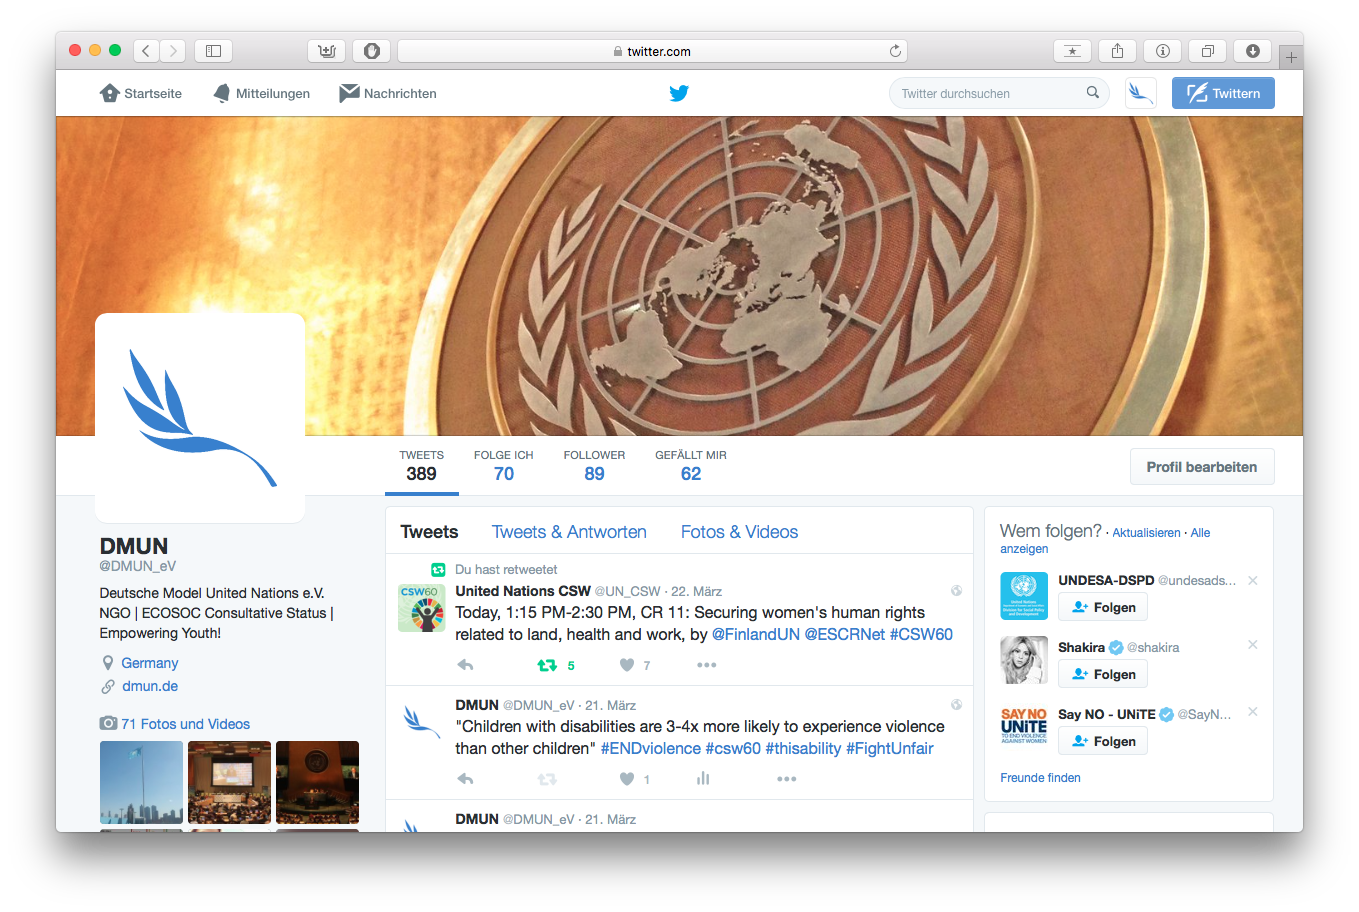Open more options on disabilities tweet
Screen dimensions: 1359x912
[x=786, y=779]
